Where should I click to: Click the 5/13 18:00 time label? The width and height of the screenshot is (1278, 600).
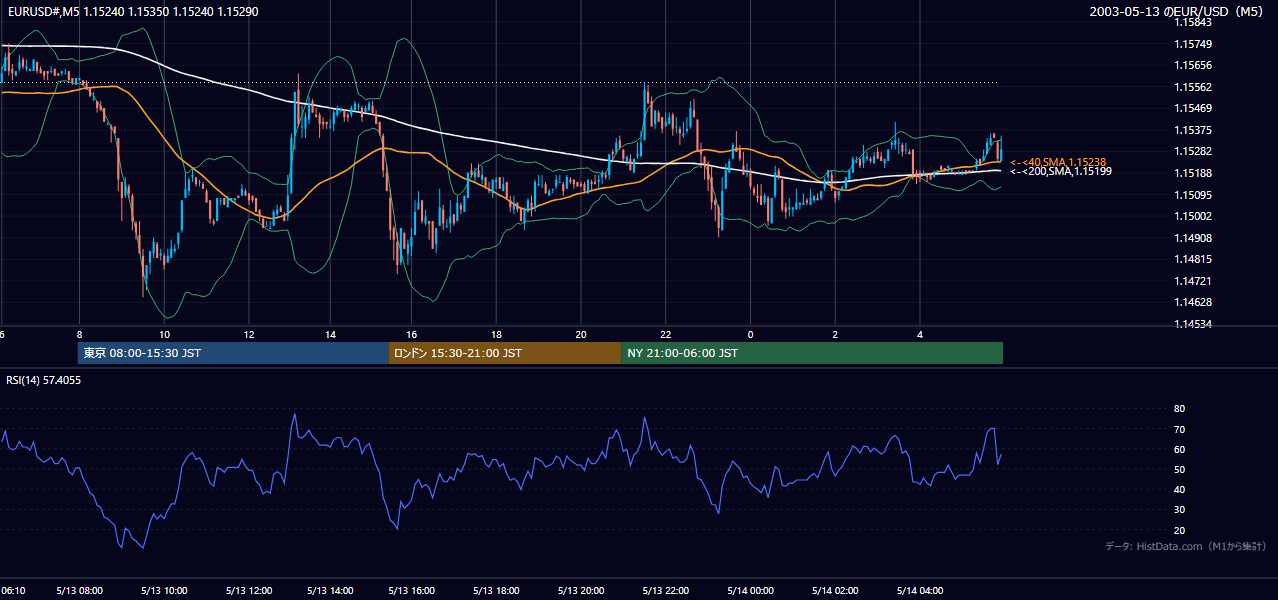coord(497,591)
